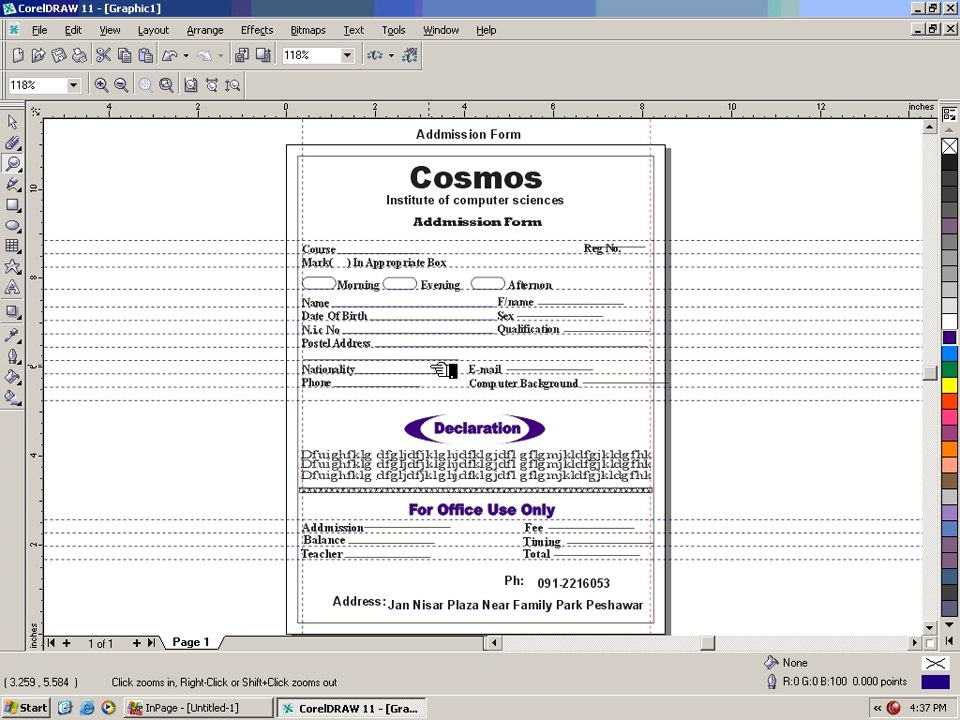This screenshot has width=960, height=720.
Task: Click the status bar outline color swatch
Action: pos(934,681)
